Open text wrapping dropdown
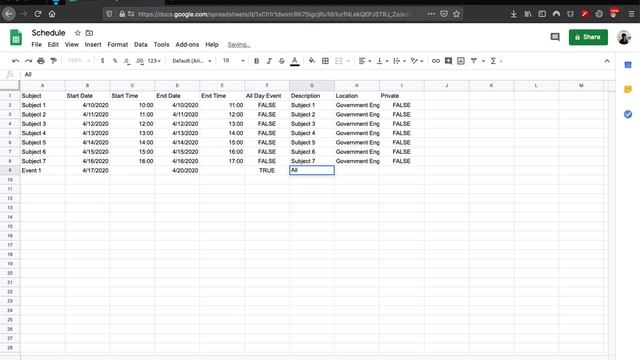 (399, 61)
